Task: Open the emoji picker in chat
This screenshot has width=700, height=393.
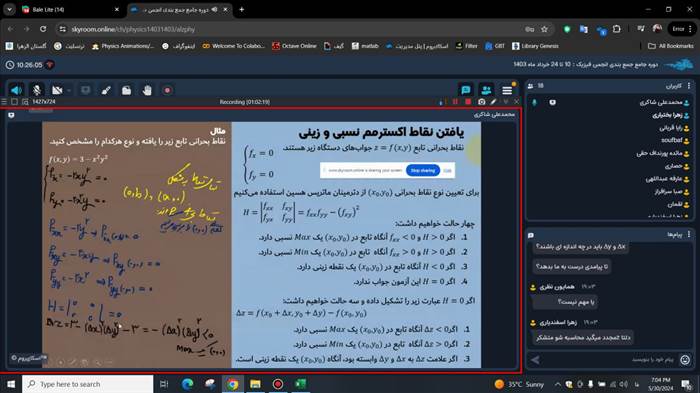Action: tap(685, 360)
